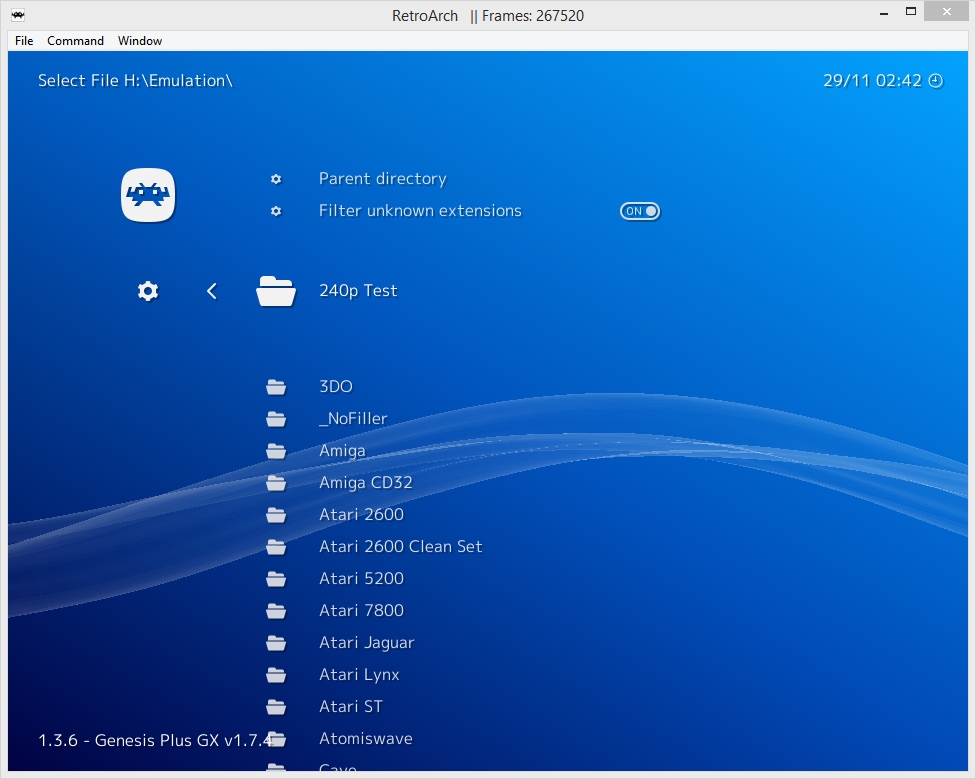Open the Window menu
Viewport: 976px width, 779px height.
140,40
